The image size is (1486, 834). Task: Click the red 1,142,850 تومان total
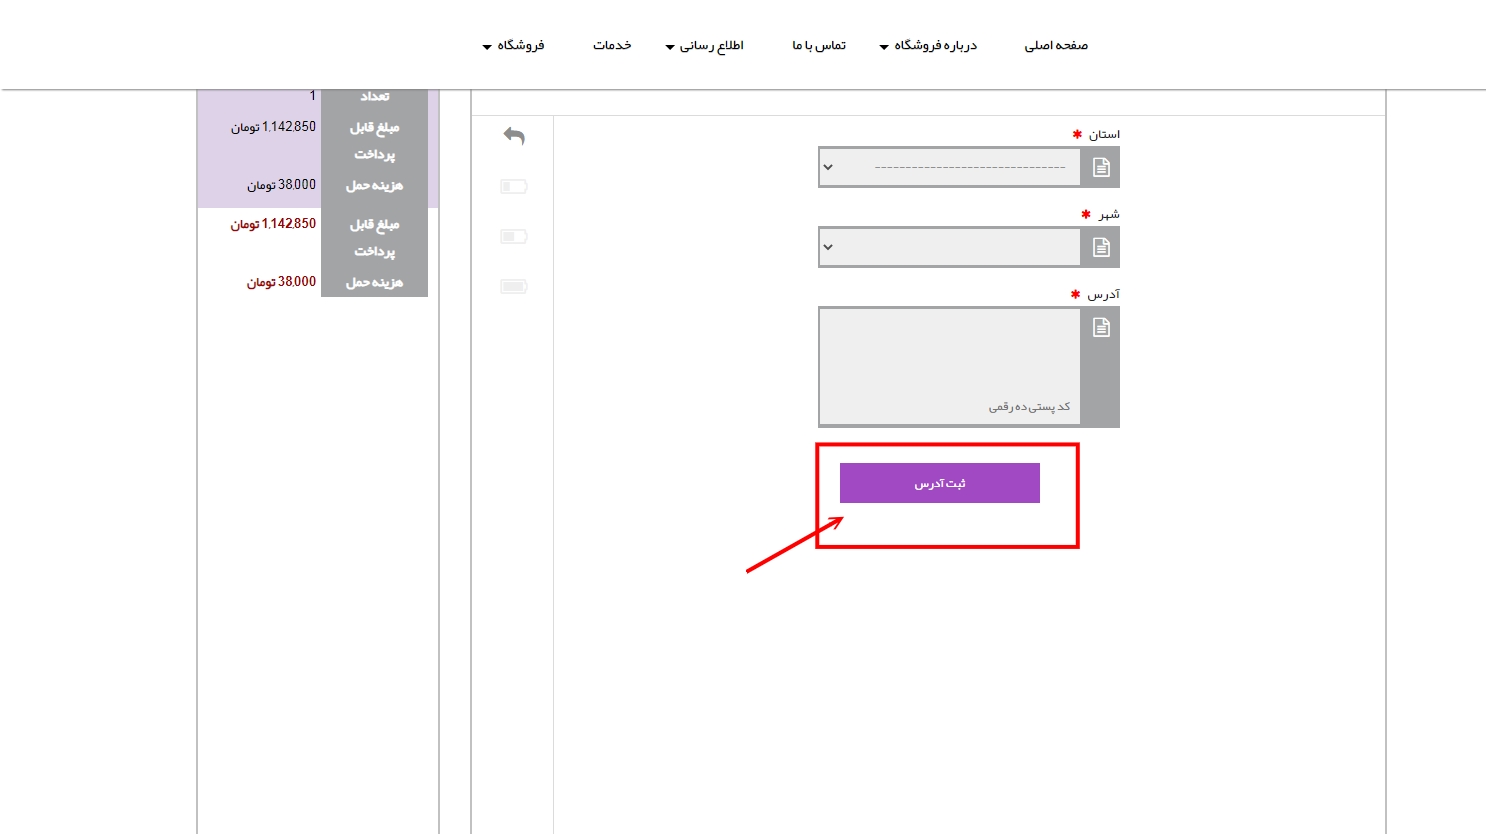click(273, 224)
